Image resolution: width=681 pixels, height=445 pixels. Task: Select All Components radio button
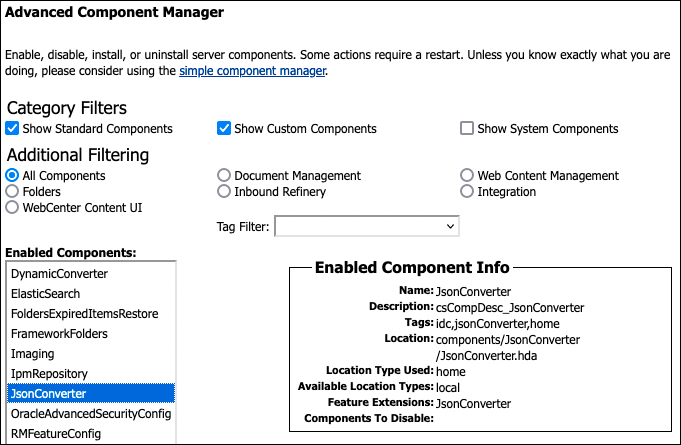tap(12, 175)
